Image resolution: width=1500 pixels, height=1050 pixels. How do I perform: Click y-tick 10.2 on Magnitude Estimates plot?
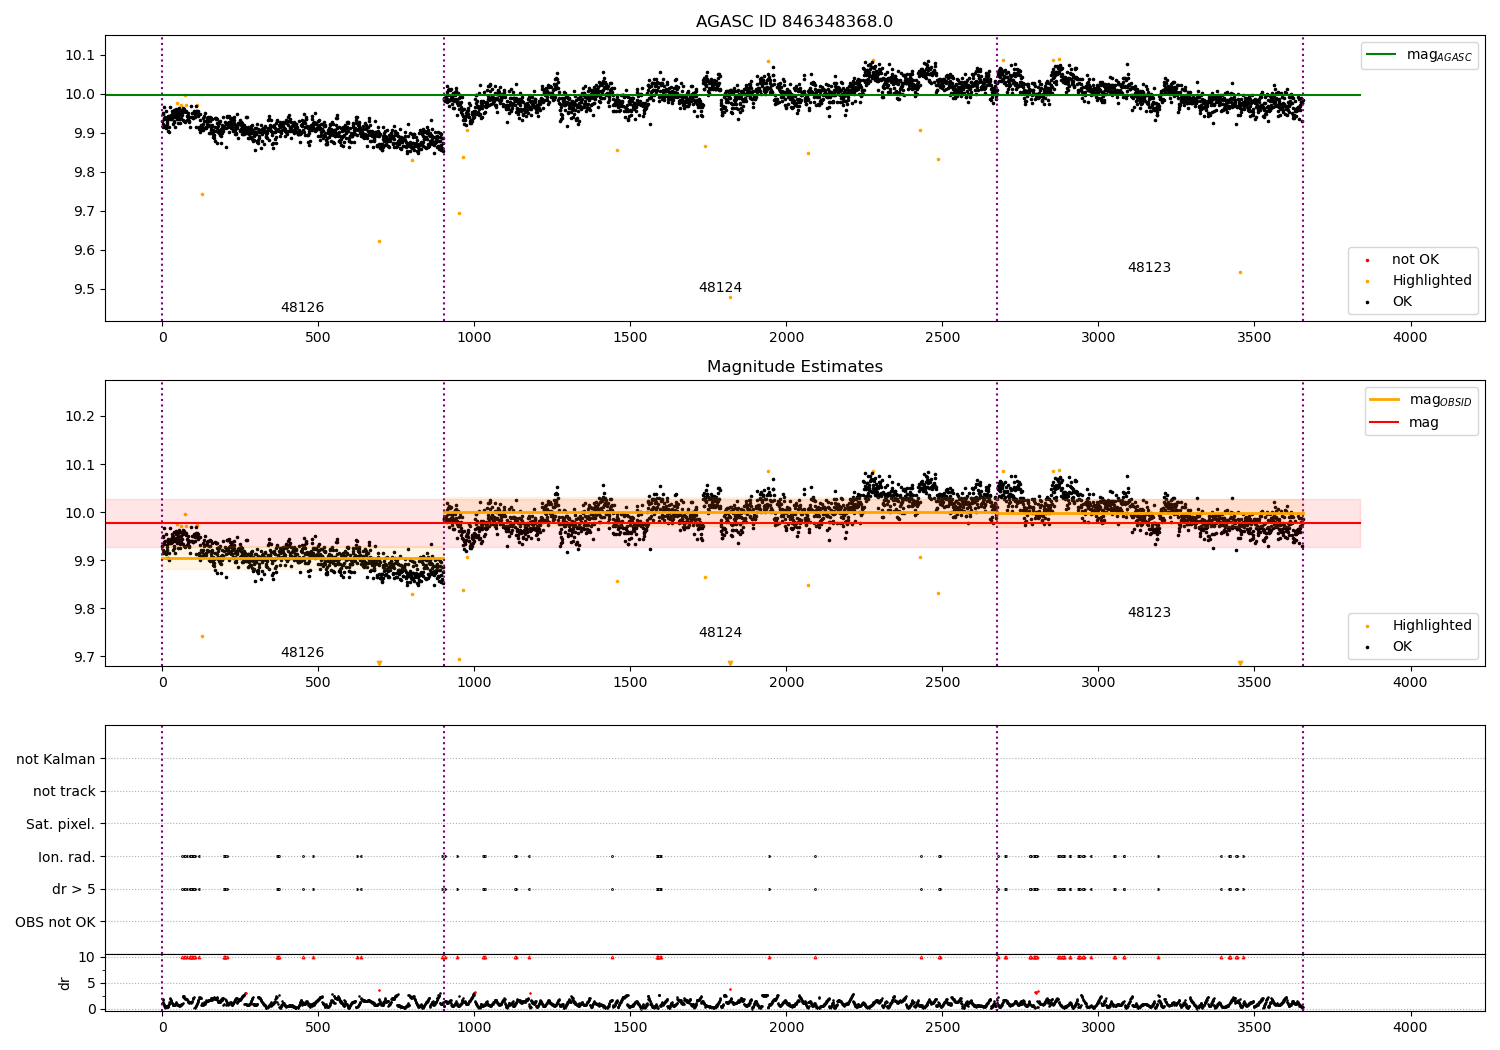81,416
